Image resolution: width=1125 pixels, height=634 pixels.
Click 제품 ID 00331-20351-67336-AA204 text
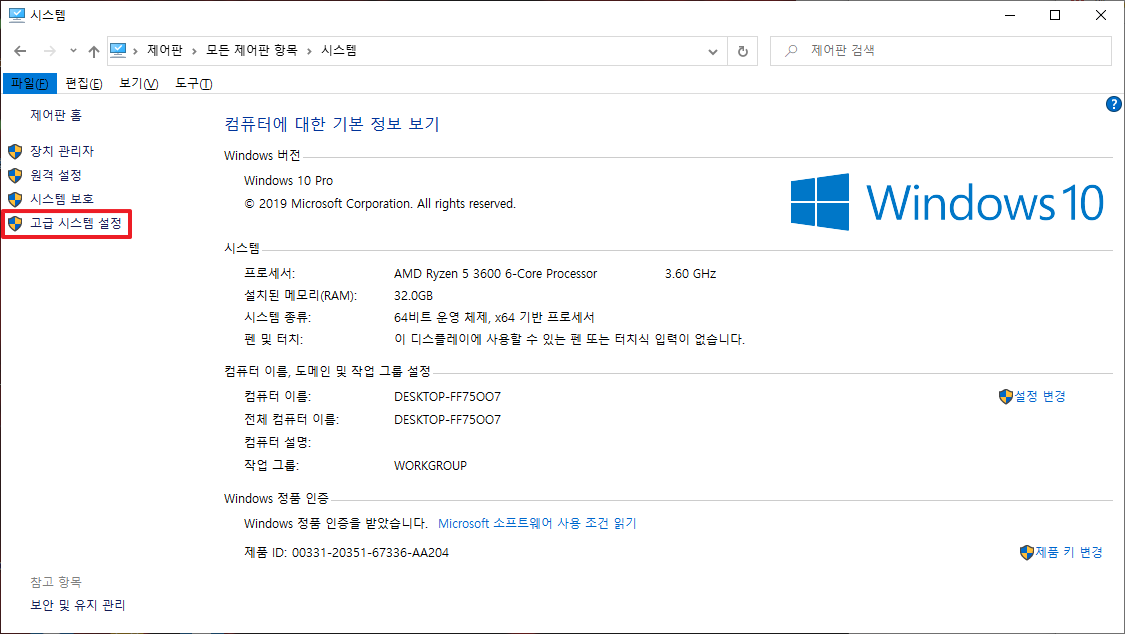click(x=347, y=552)
